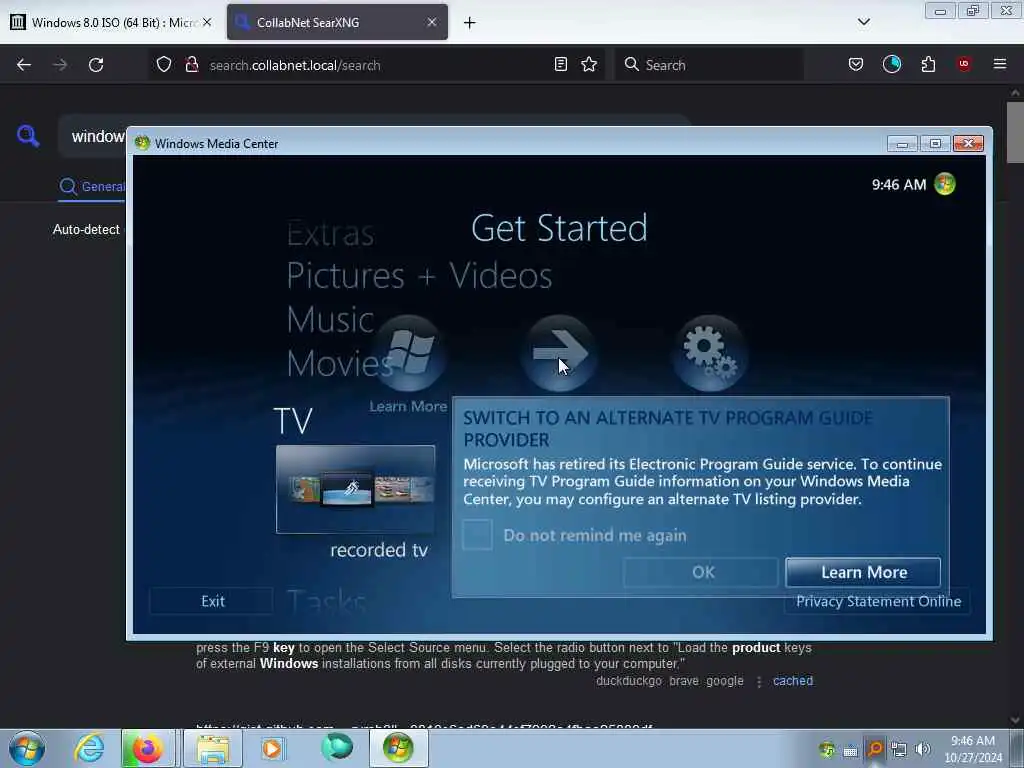Click the arrow Express setup icon

[x=559, y=353]
